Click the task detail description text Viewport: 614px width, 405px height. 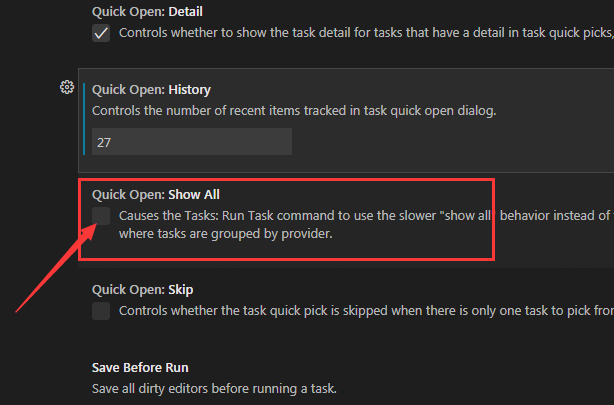pos(360,33)
